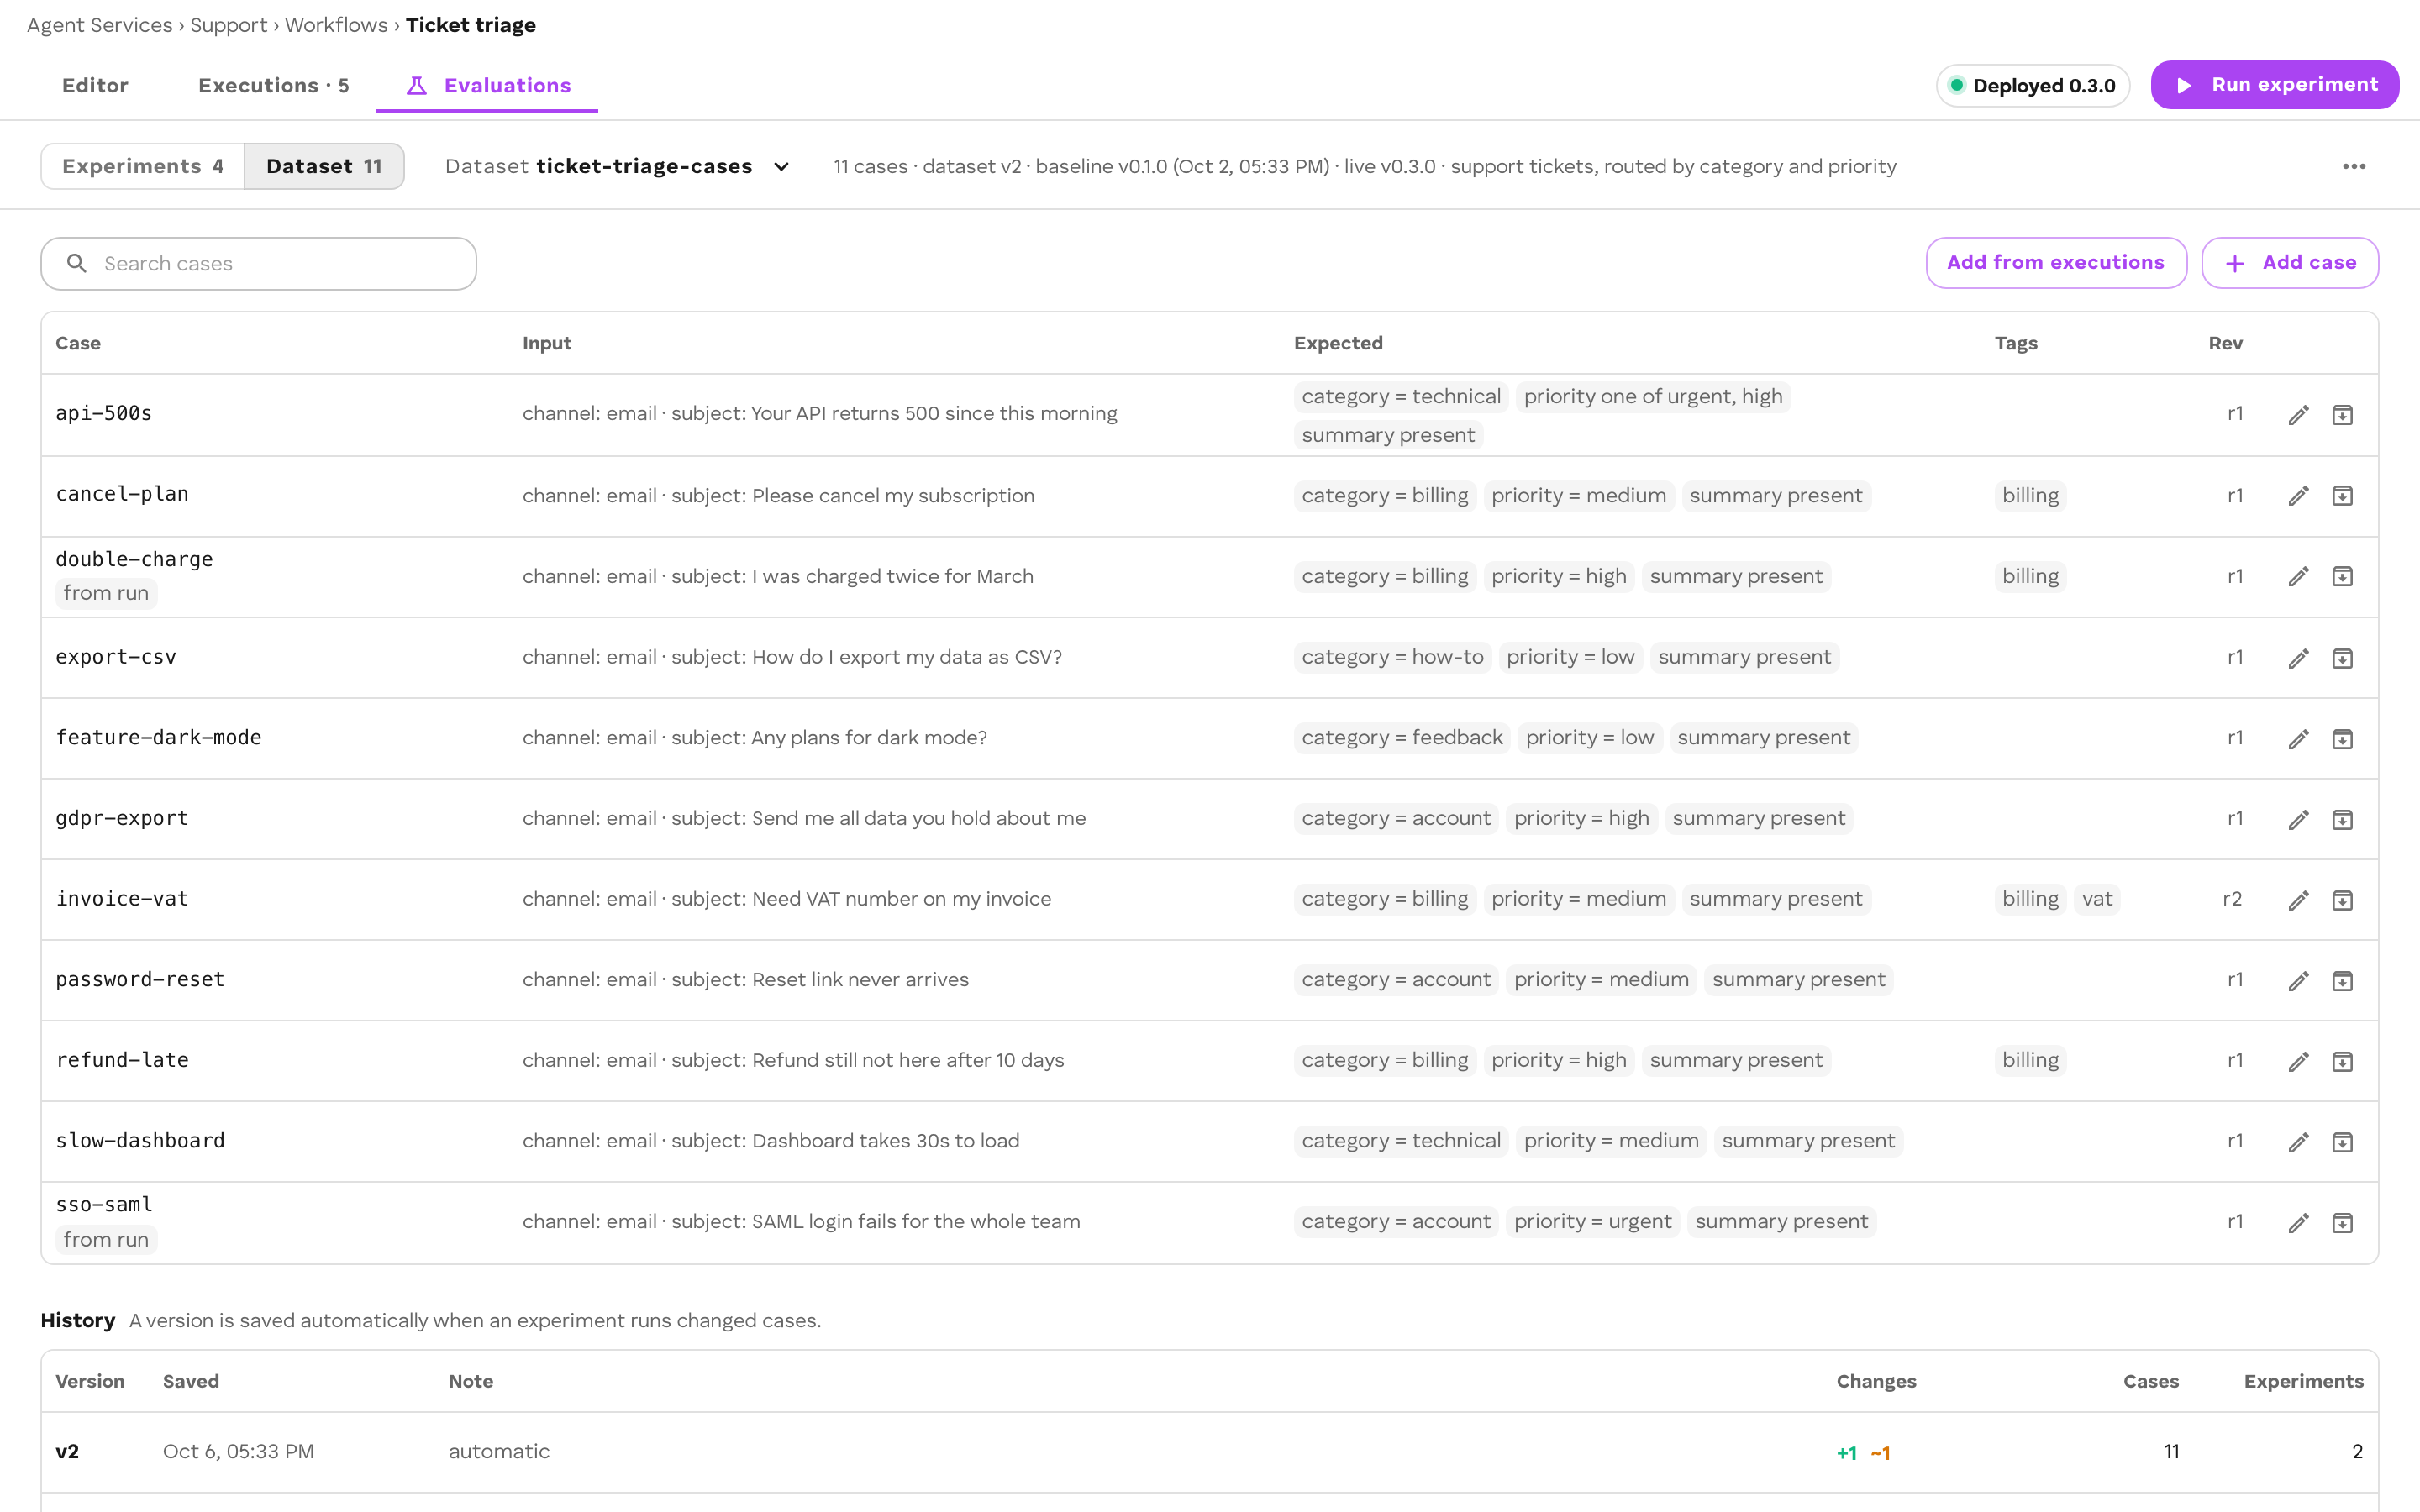The width and height of the screenshot is (2420, 1512).
Task: Select the slow-dashboard case name
Action: point(140,1141)
